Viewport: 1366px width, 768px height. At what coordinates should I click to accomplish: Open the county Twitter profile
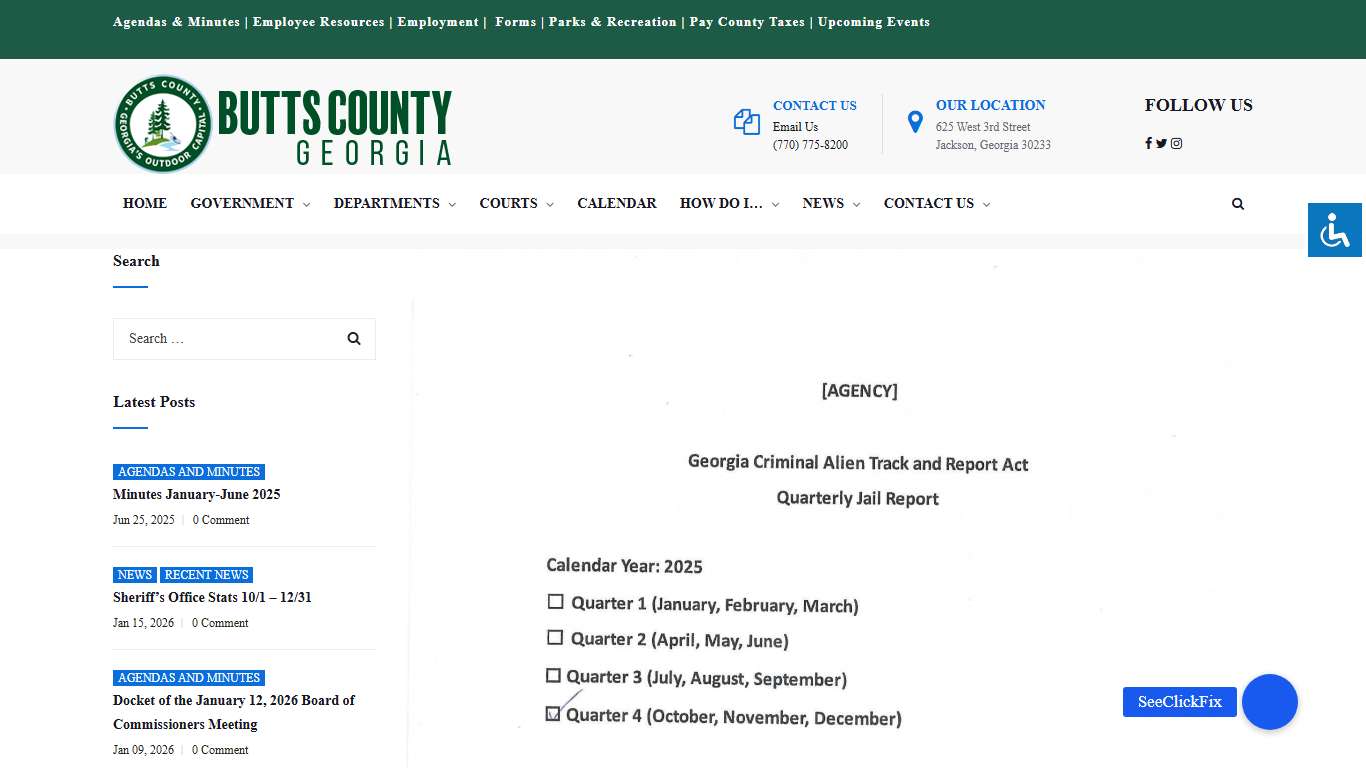pos(1161,143)
